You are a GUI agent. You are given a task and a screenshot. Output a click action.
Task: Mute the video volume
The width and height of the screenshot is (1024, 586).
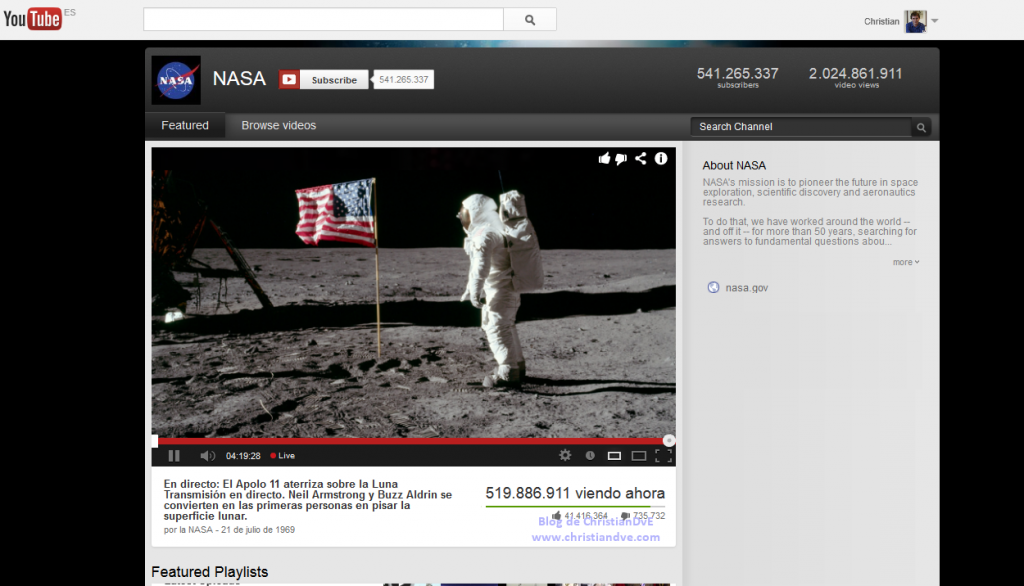[207, 456]
